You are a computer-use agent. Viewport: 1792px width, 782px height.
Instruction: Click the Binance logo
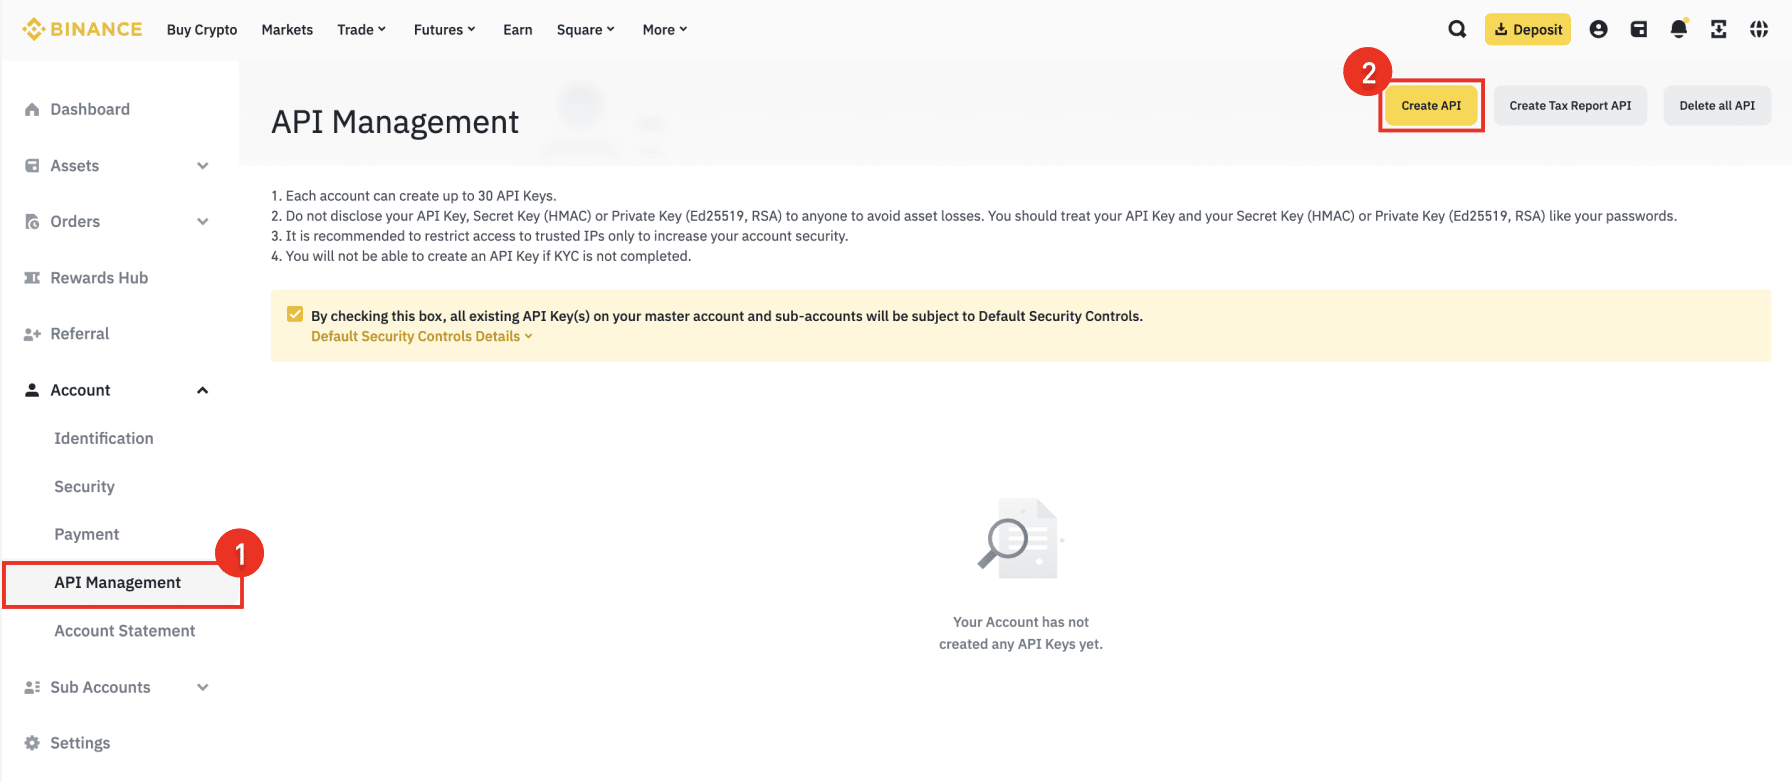pyautogui.click(x=82, y=29)
